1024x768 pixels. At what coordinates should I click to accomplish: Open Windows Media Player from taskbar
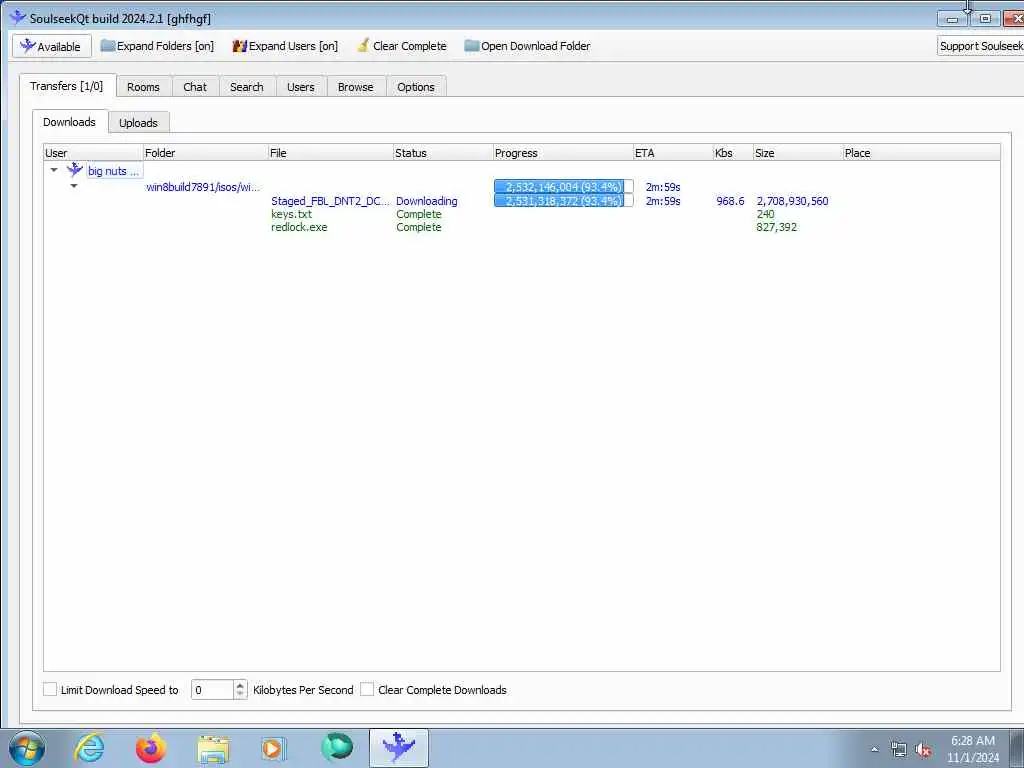[x=274, y=748]
